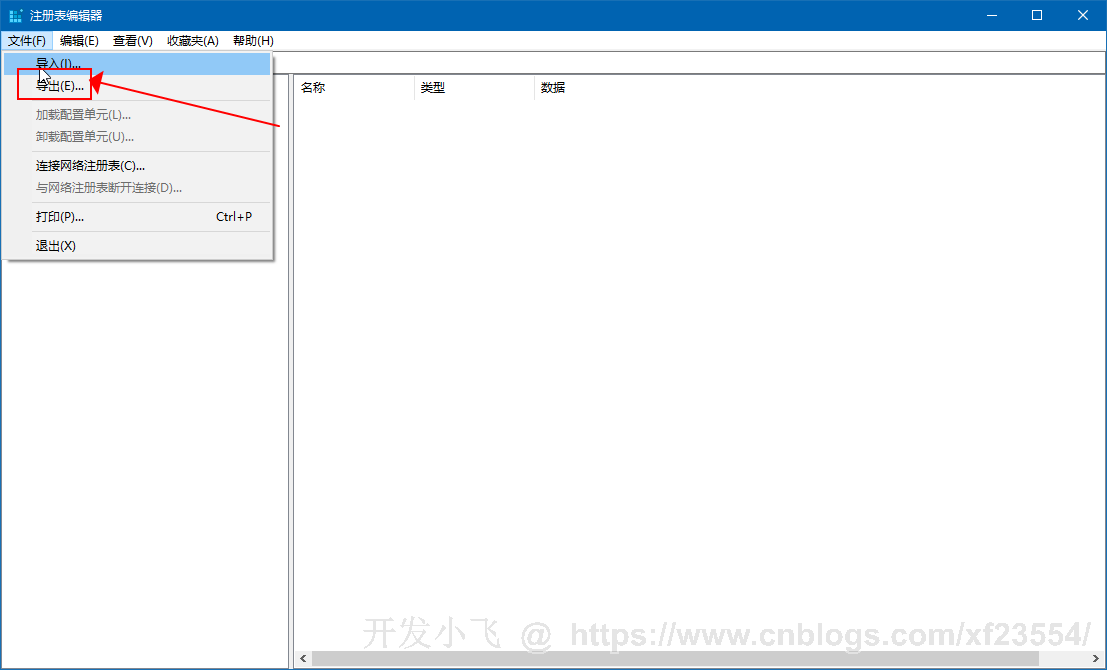Click the Registry Editor title bar icon
Image resolution: width=1107 pixels, height=670 pixels.
pos(15,15)
